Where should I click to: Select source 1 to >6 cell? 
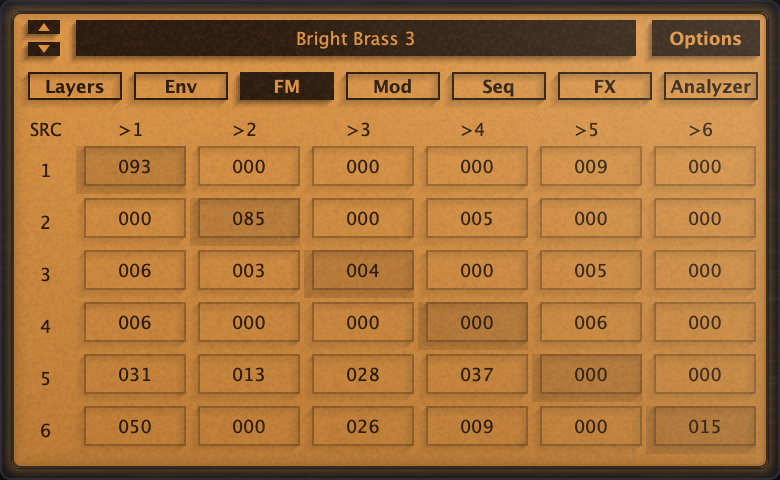(704, 166)
